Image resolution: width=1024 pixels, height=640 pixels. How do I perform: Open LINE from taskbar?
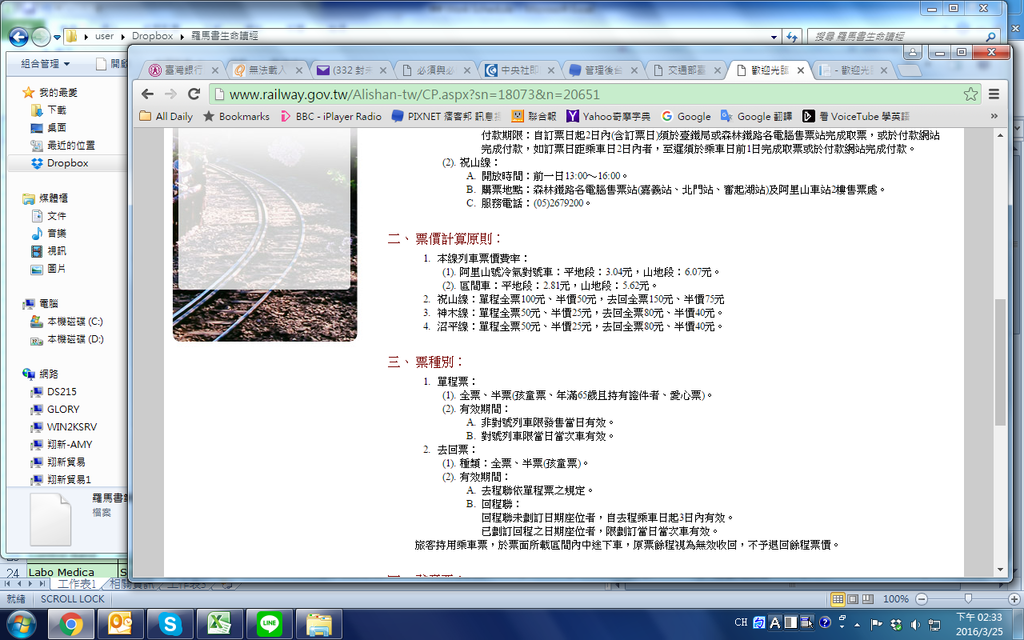point(269,625)
